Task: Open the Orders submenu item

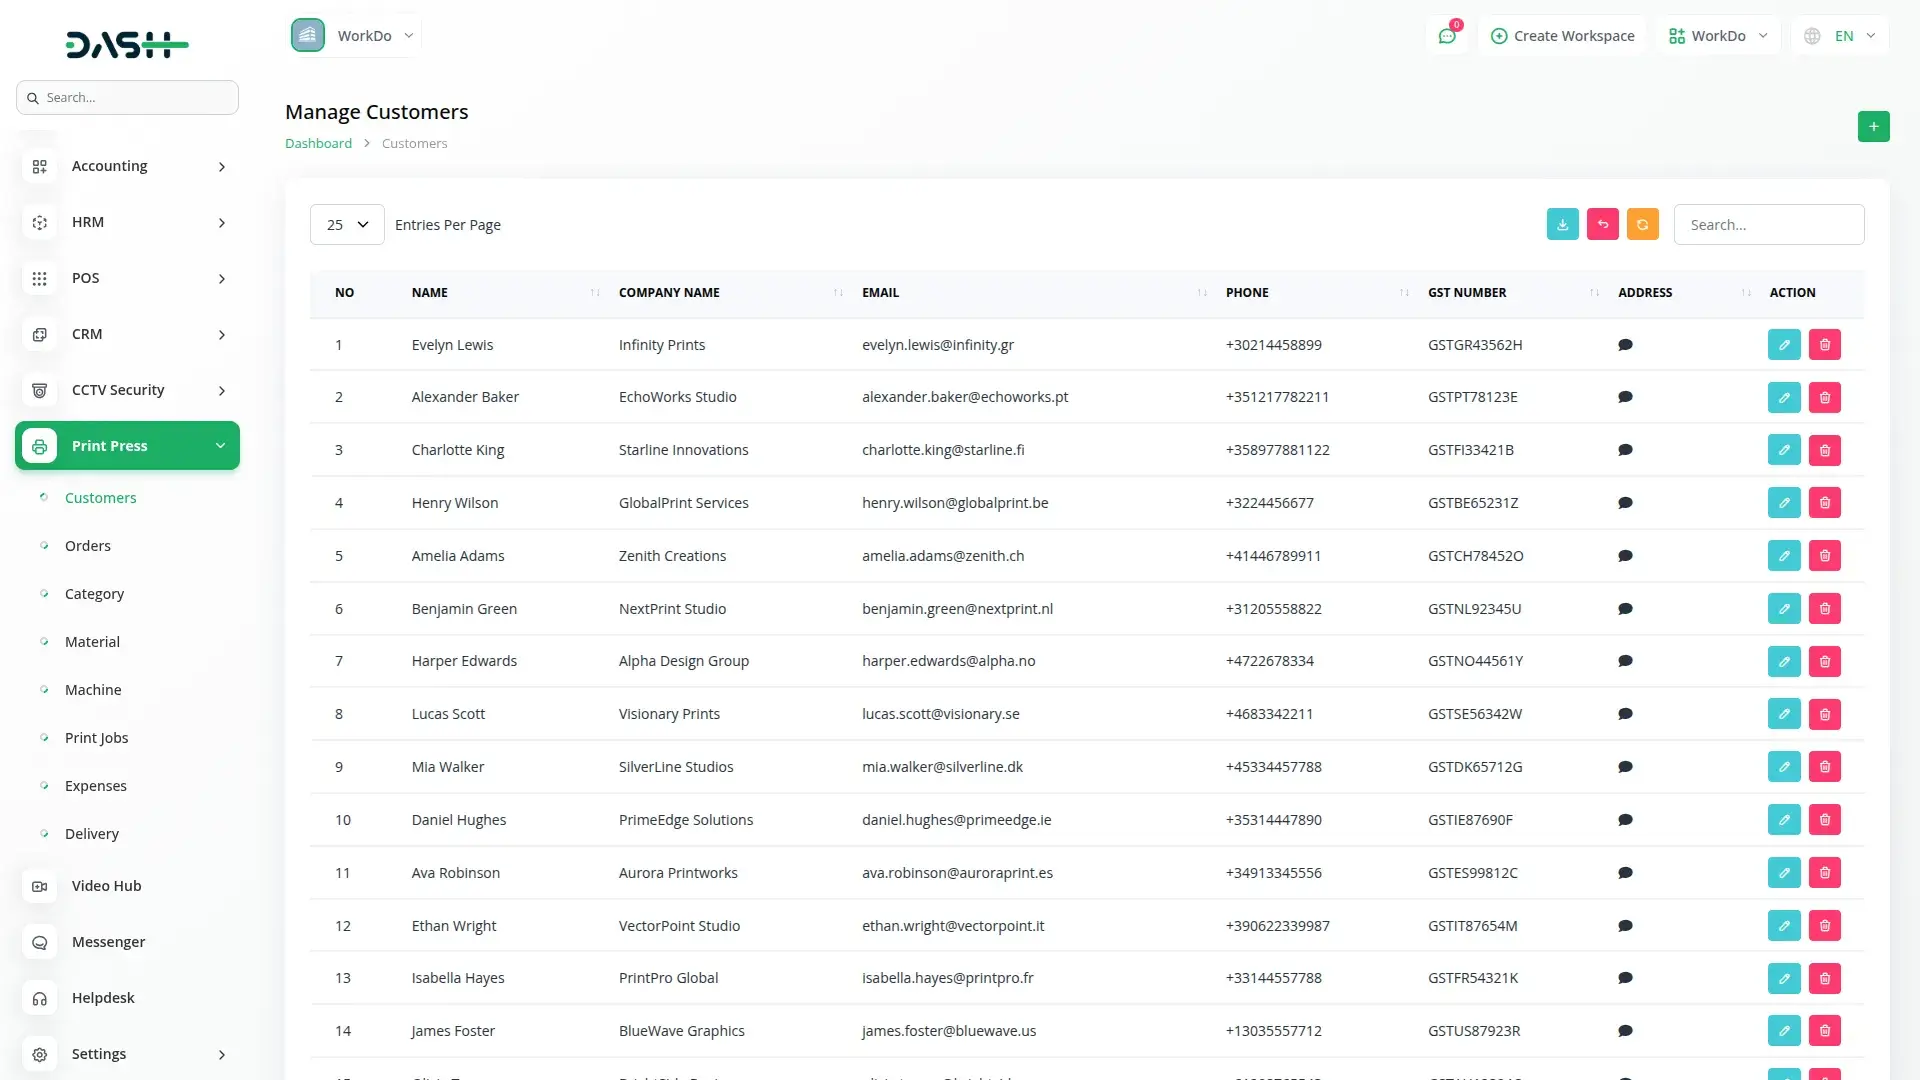Action: pyautogui.click(x=88, y=546)
